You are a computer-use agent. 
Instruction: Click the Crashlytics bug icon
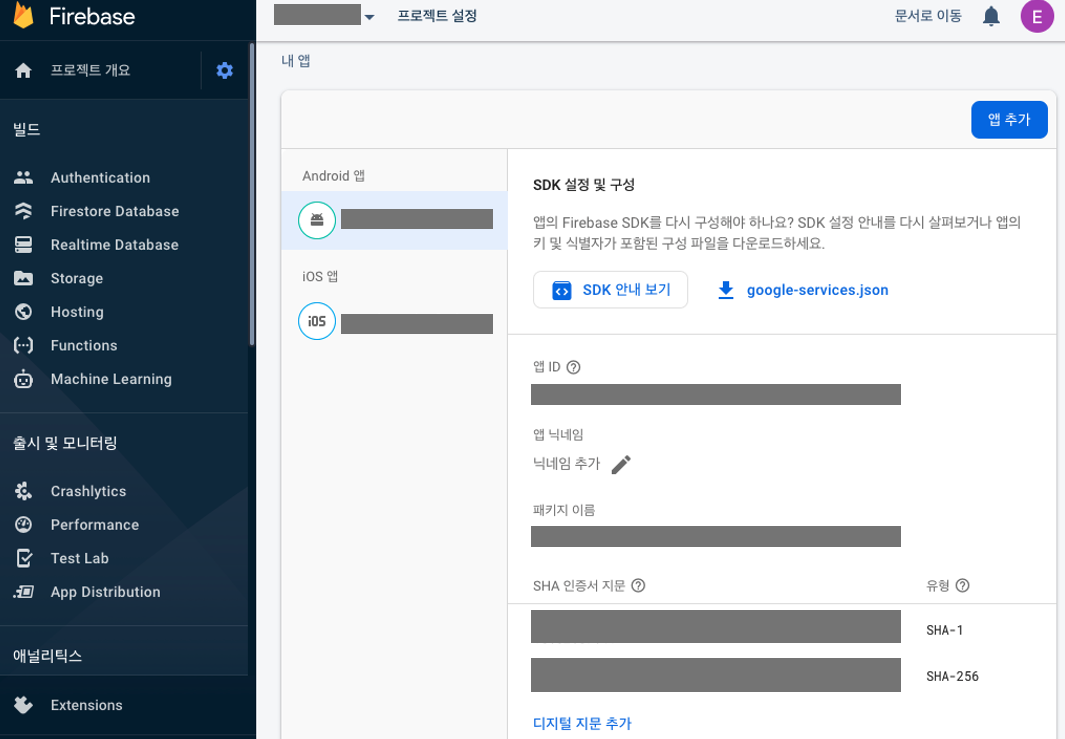tap(23, 491)
